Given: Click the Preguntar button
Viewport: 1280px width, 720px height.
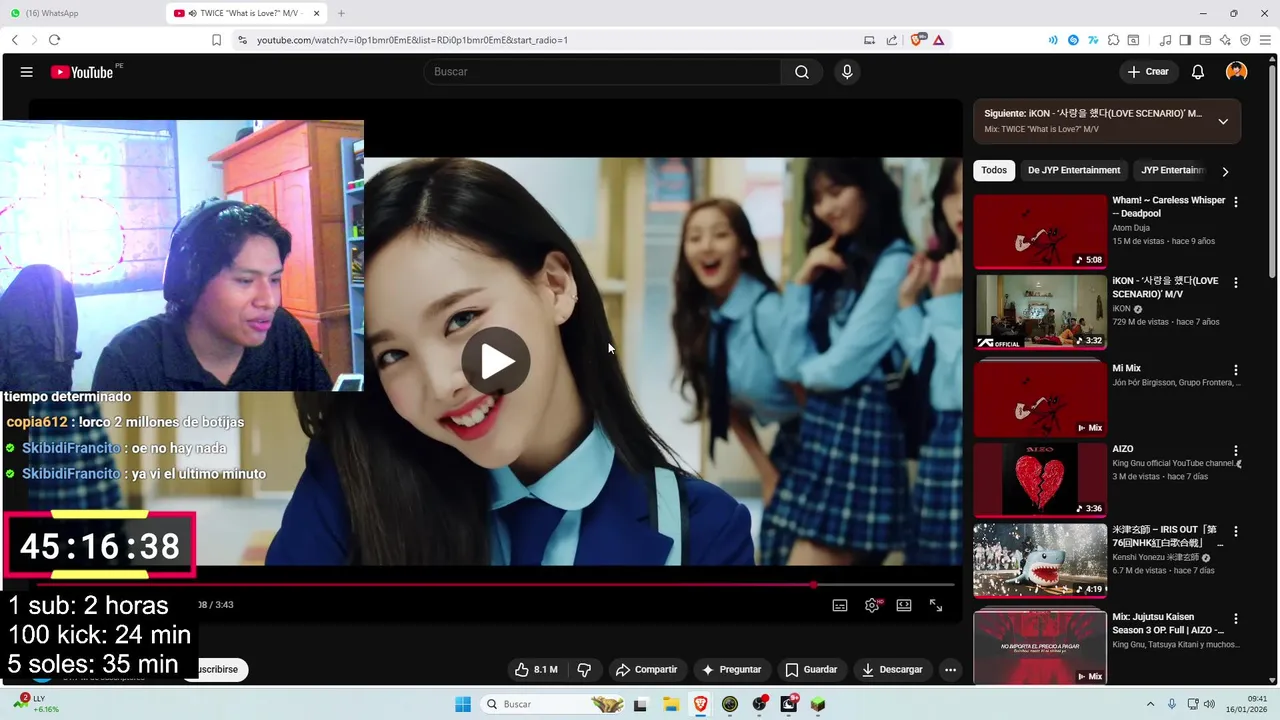Looking at the screenshot, I should 732,670.
